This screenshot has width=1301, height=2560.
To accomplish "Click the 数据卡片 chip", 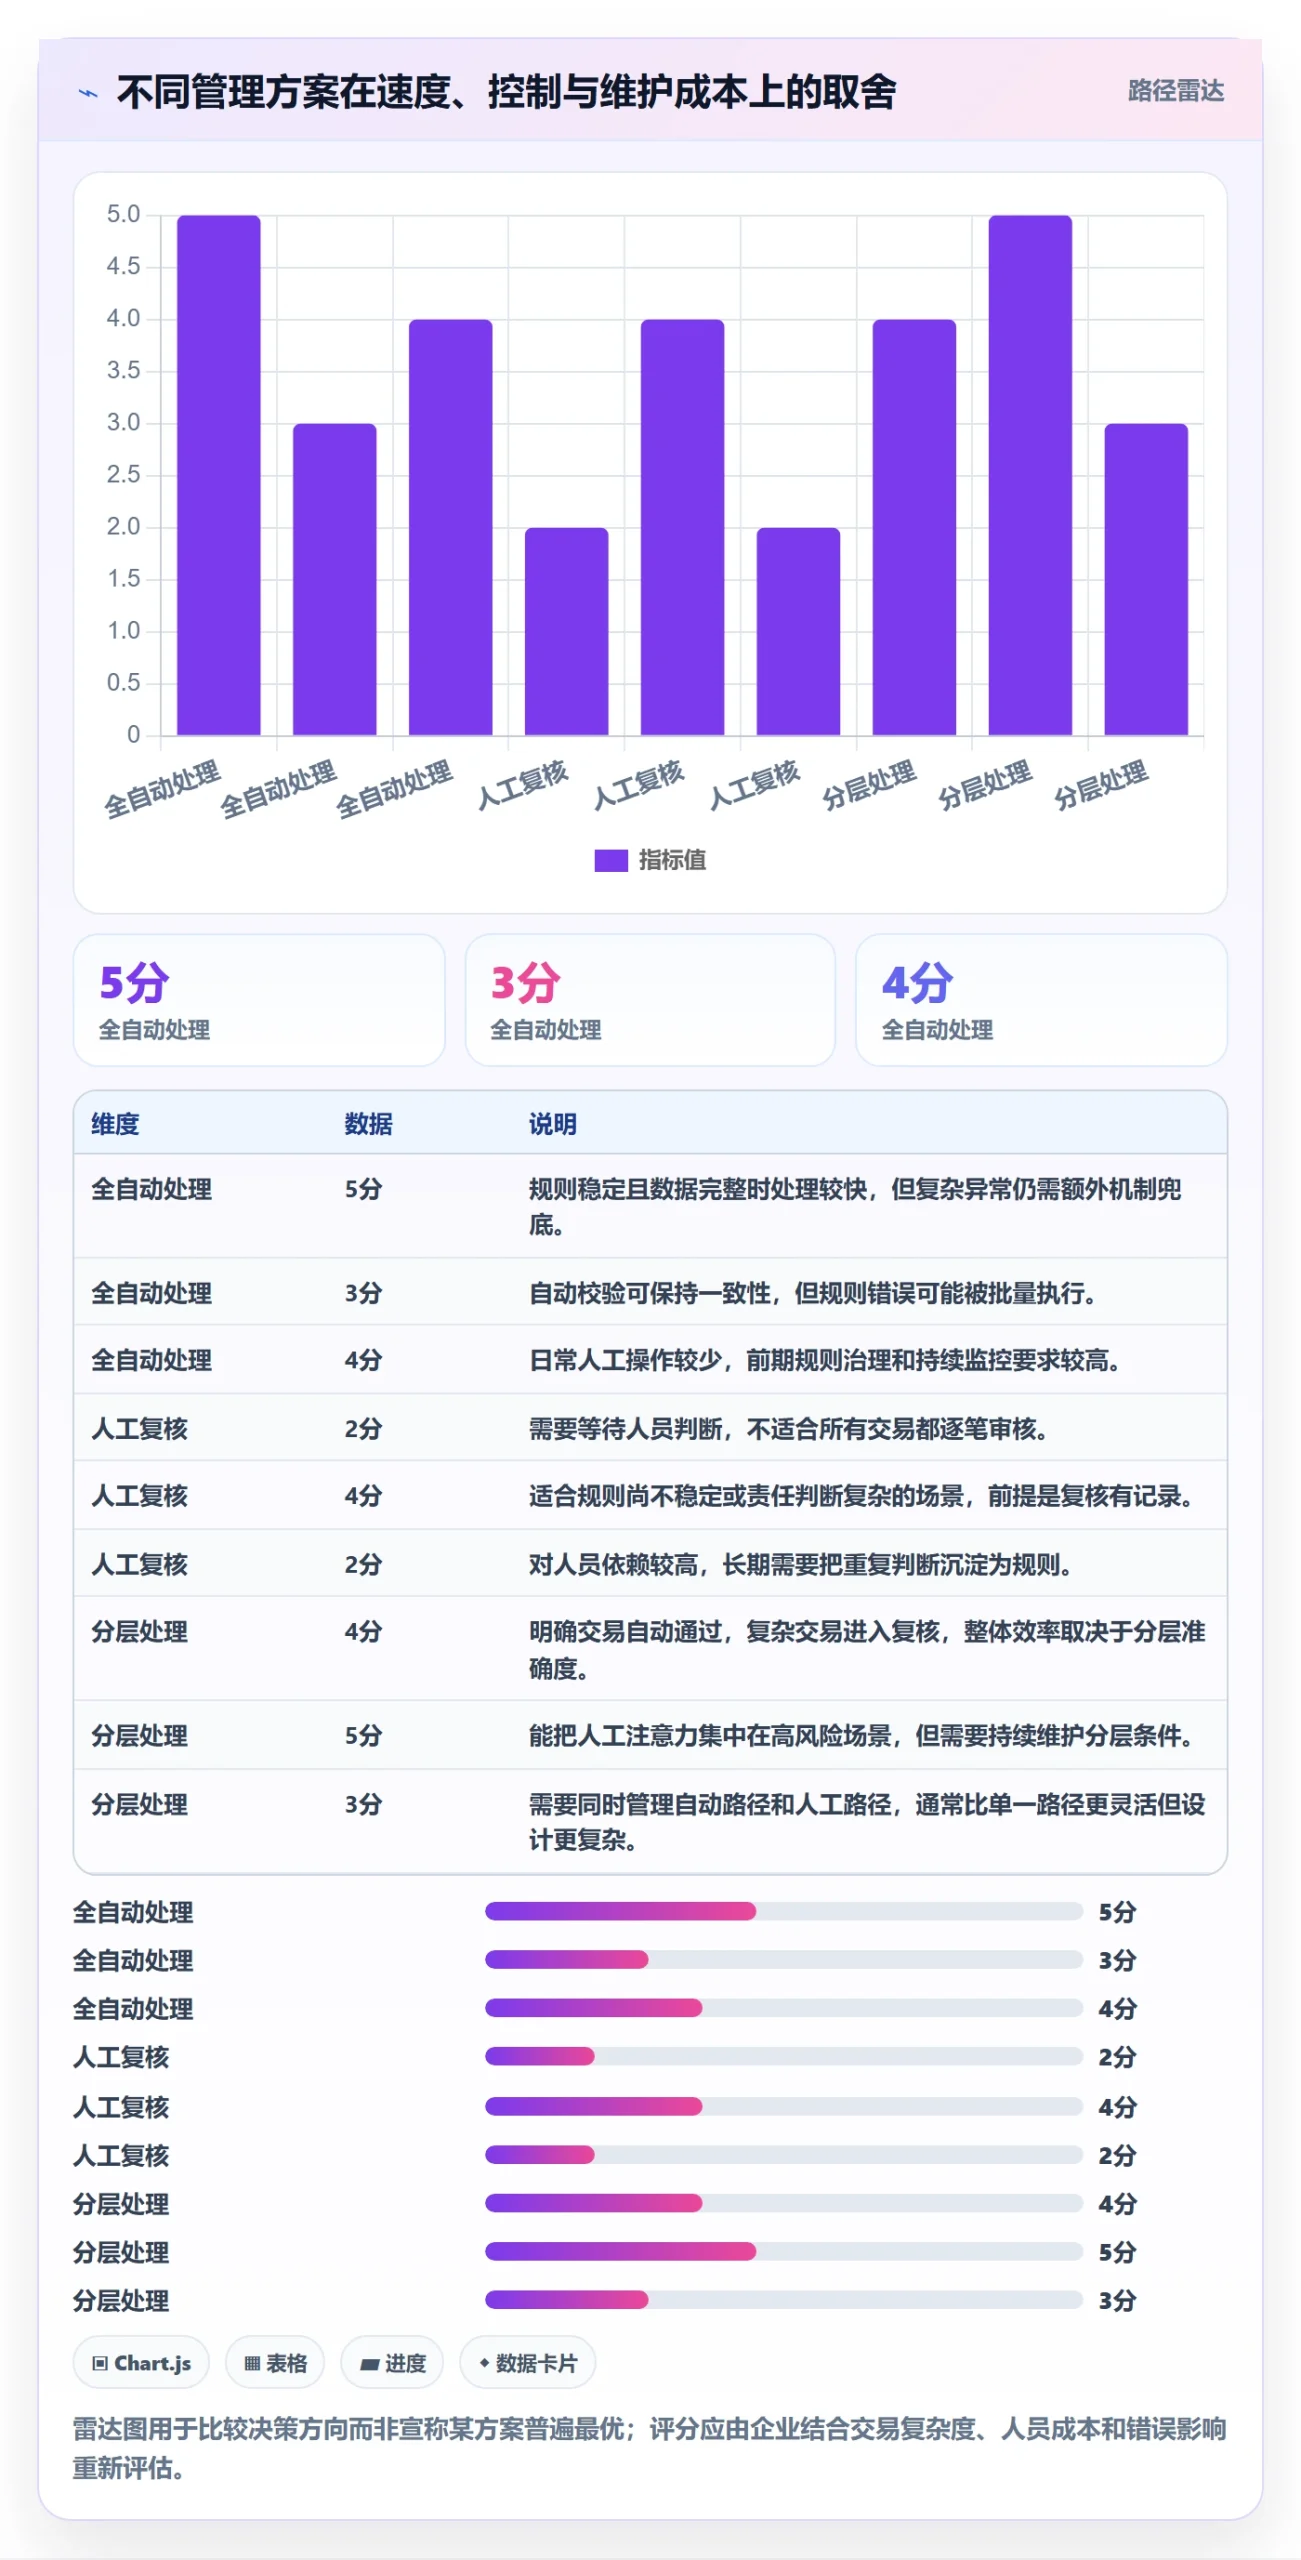I will (x=527, y=2362).
